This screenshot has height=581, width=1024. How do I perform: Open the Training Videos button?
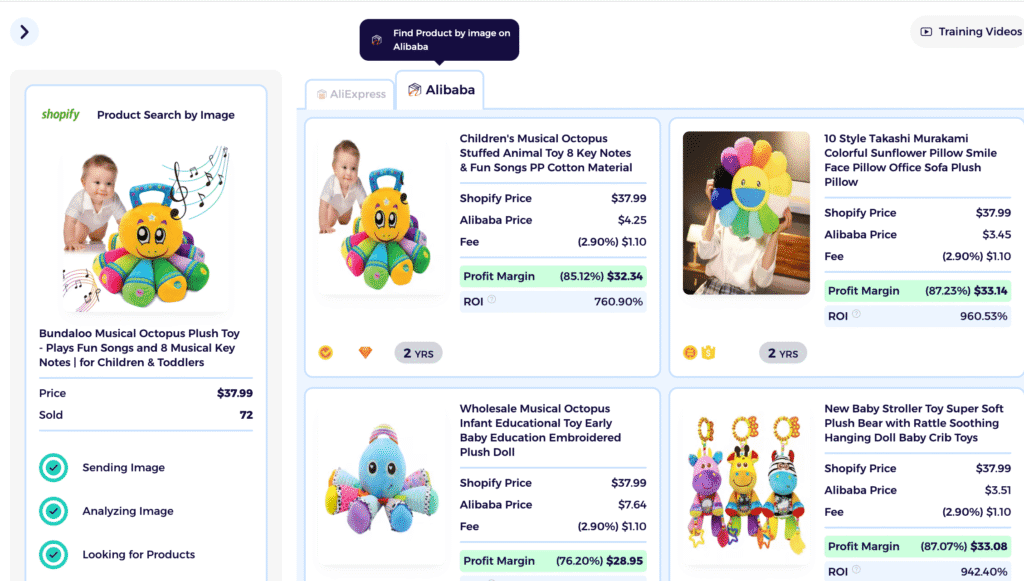tap(968, 32)
